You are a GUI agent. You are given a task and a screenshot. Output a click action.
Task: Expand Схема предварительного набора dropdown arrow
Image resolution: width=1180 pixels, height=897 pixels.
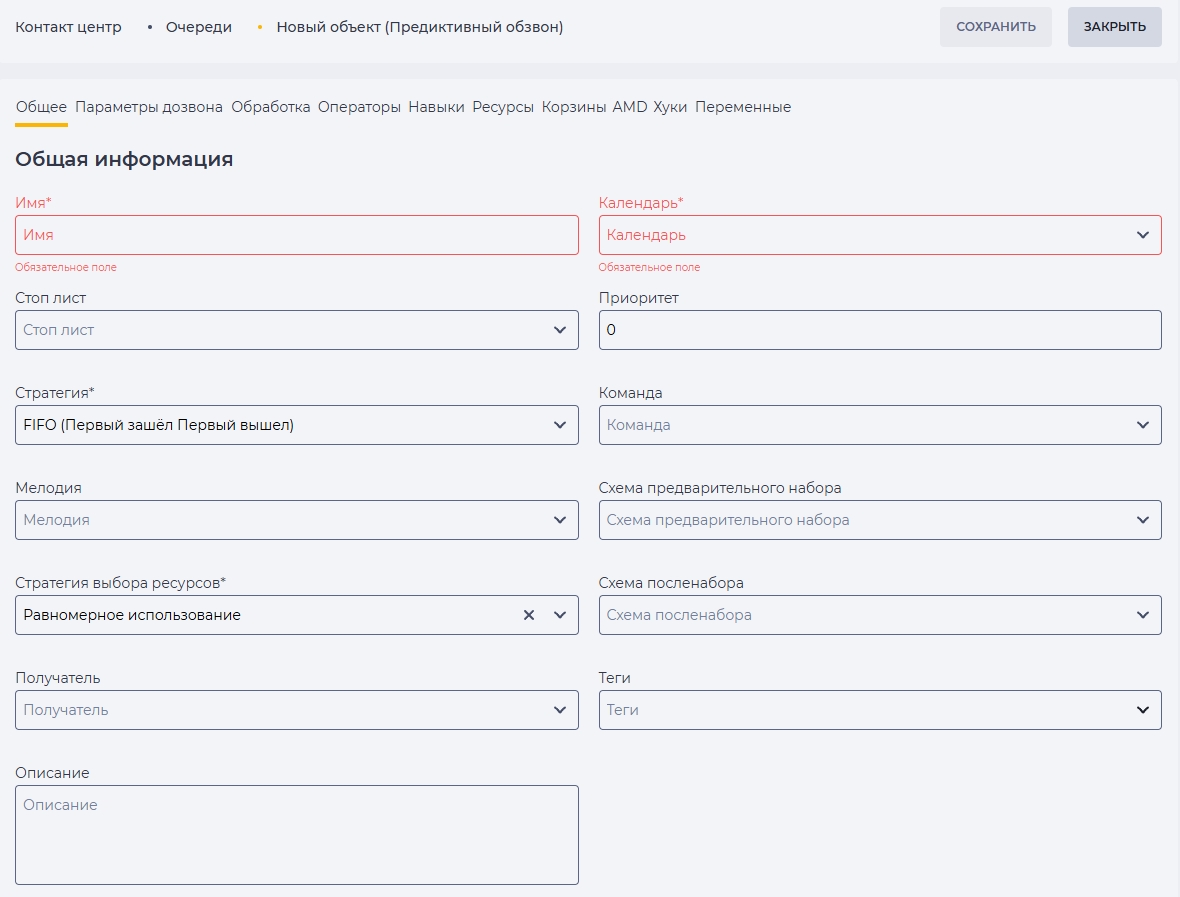(1142, 519)
